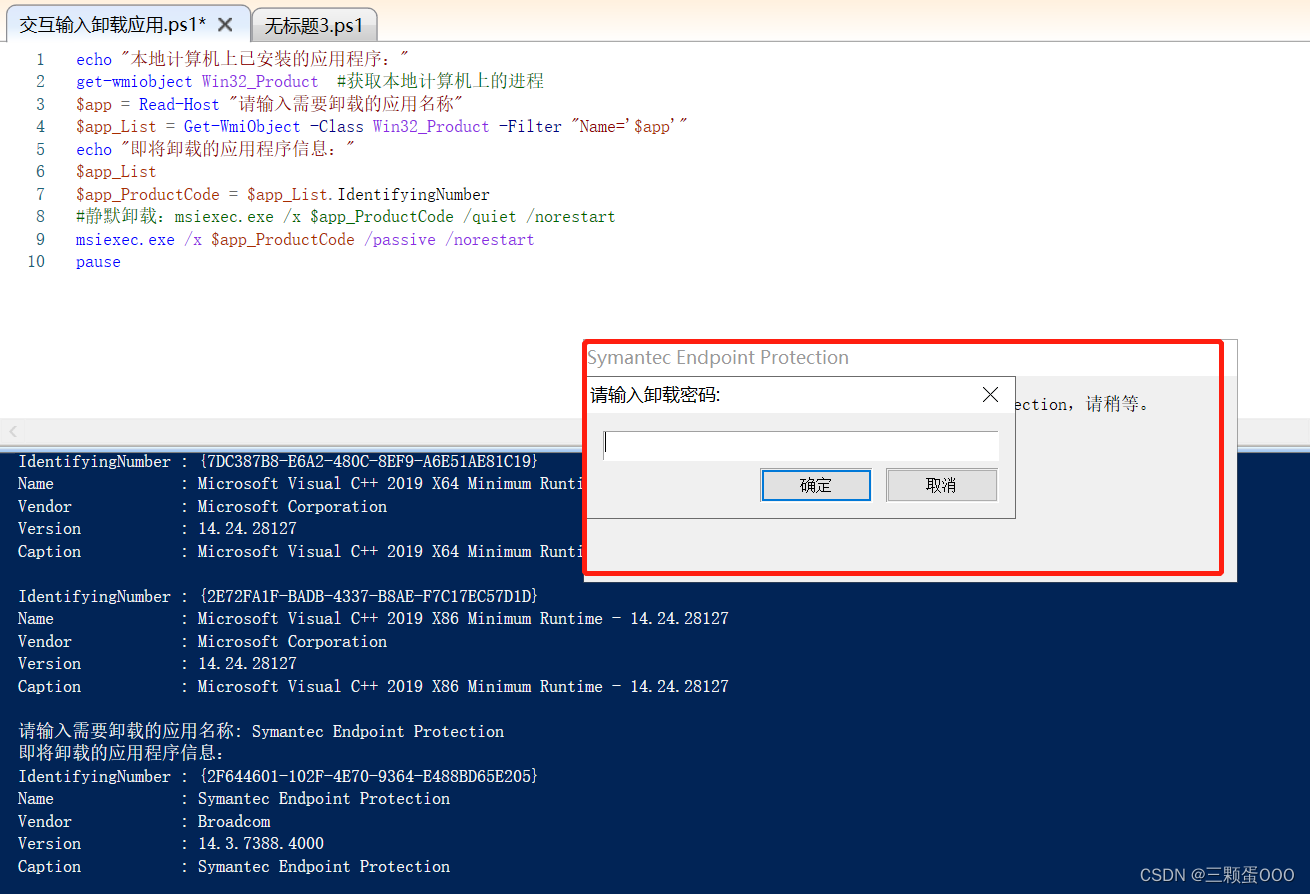
Task: Click Caption Symantec Endpoint Protection console line
Action: coord(234,866)
